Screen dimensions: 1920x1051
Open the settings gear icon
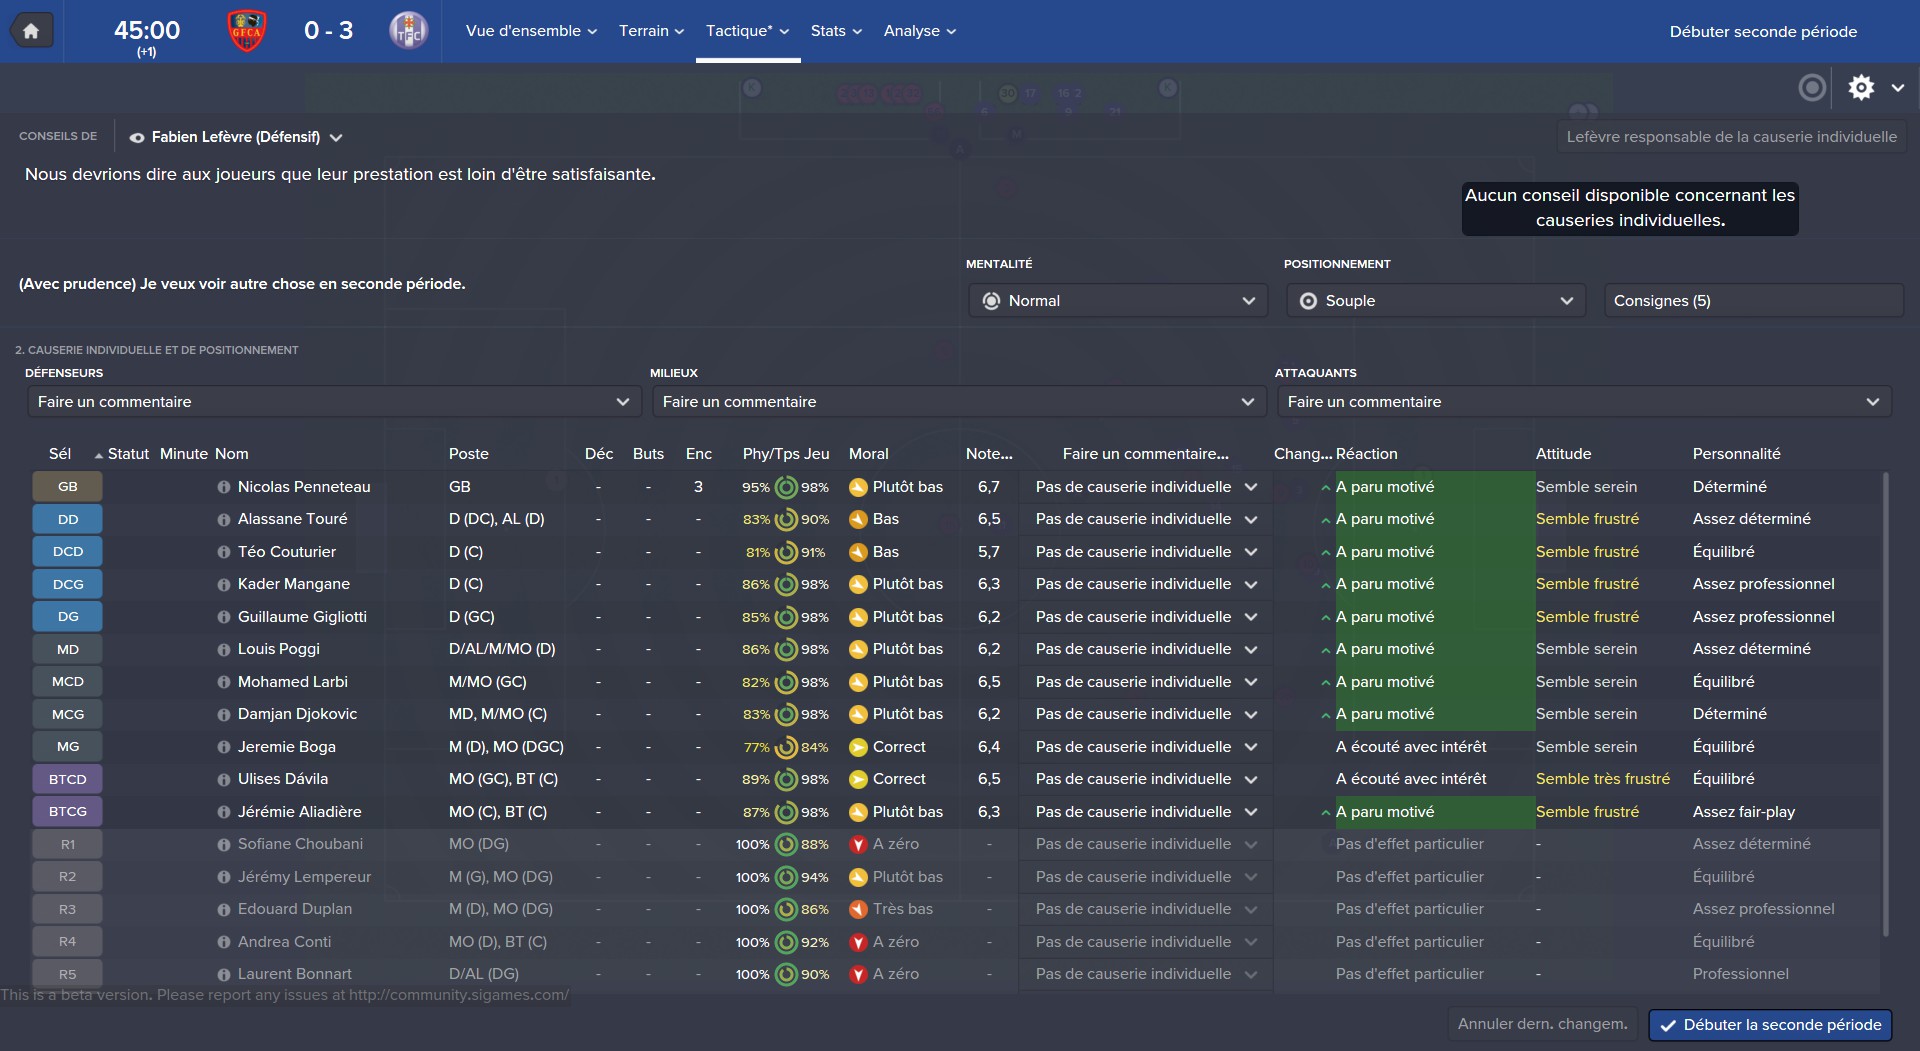pyautogui.click(x=1861, y=88)
